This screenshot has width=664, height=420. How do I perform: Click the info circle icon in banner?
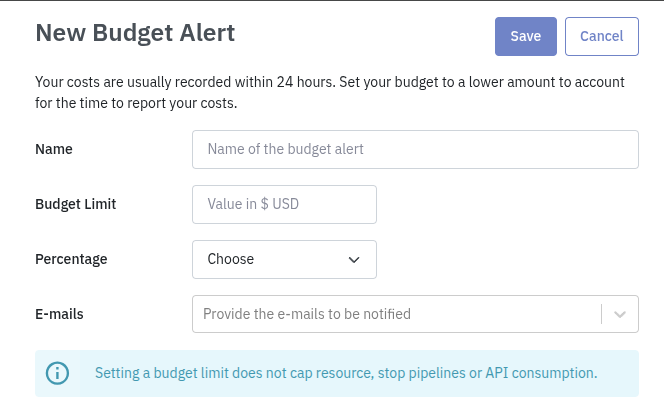pos(57,373)
